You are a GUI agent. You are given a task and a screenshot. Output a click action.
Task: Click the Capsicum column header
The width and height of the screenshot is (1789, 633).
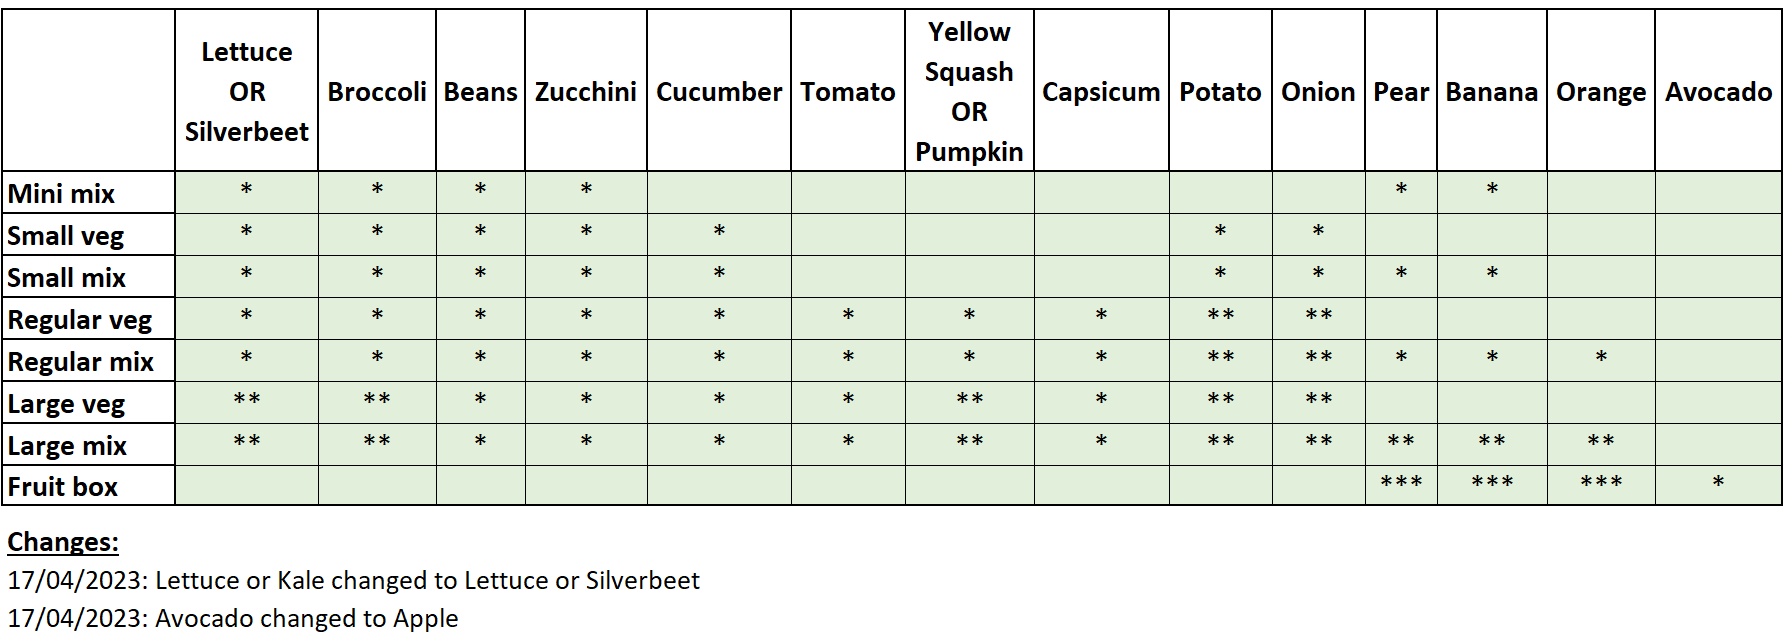click(1101, 91)
